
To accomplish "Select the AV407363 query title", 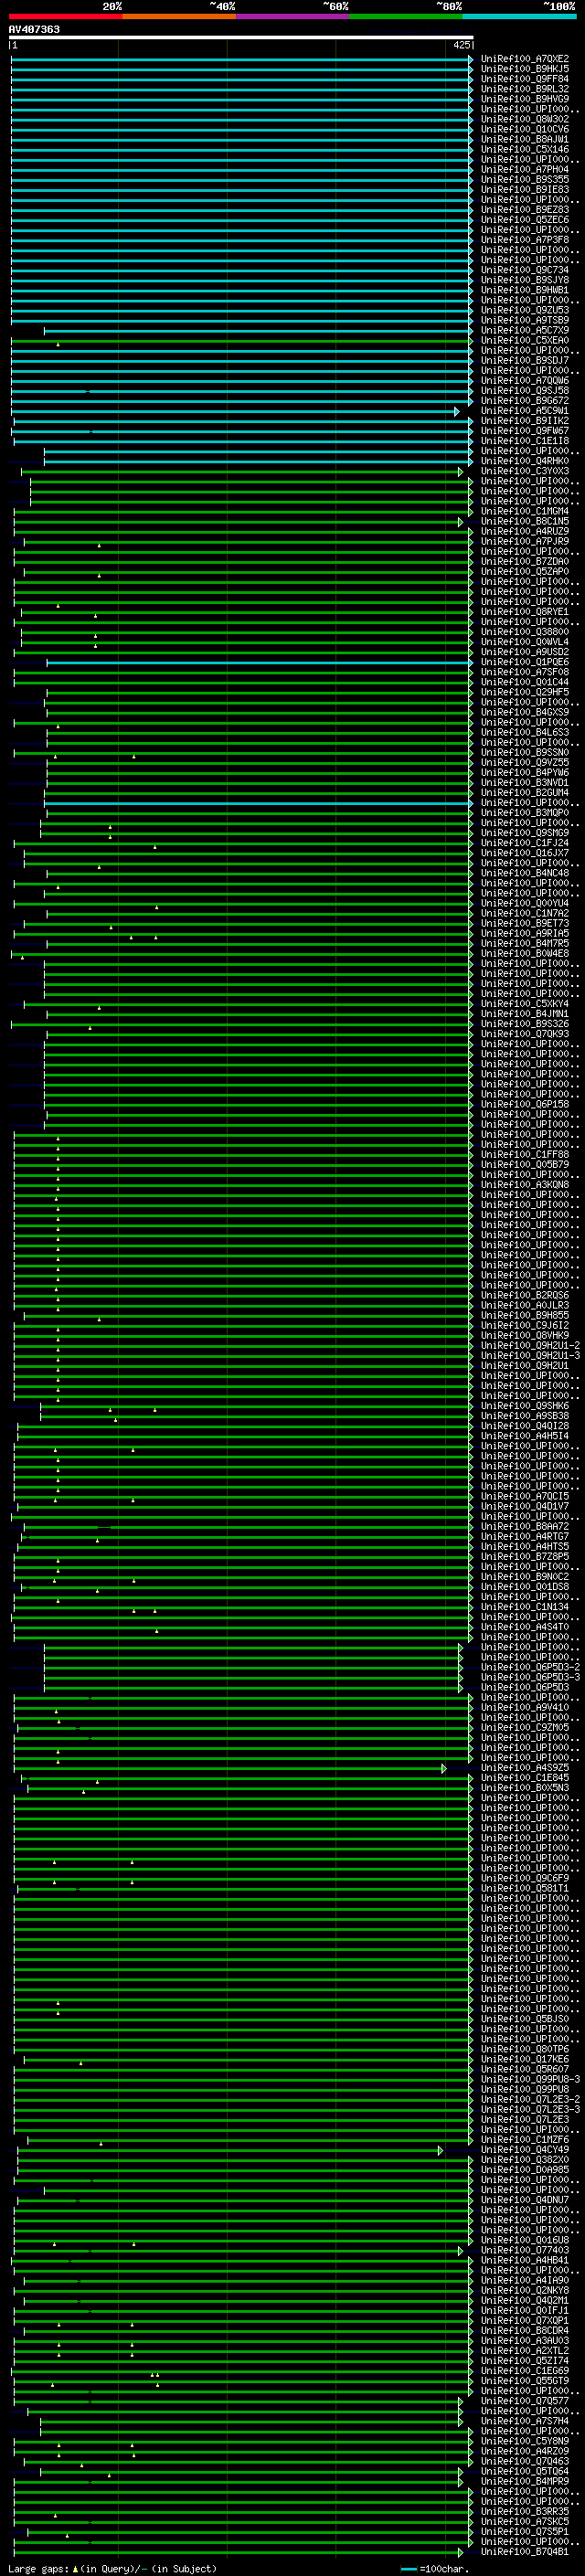I will click(34, 29).
